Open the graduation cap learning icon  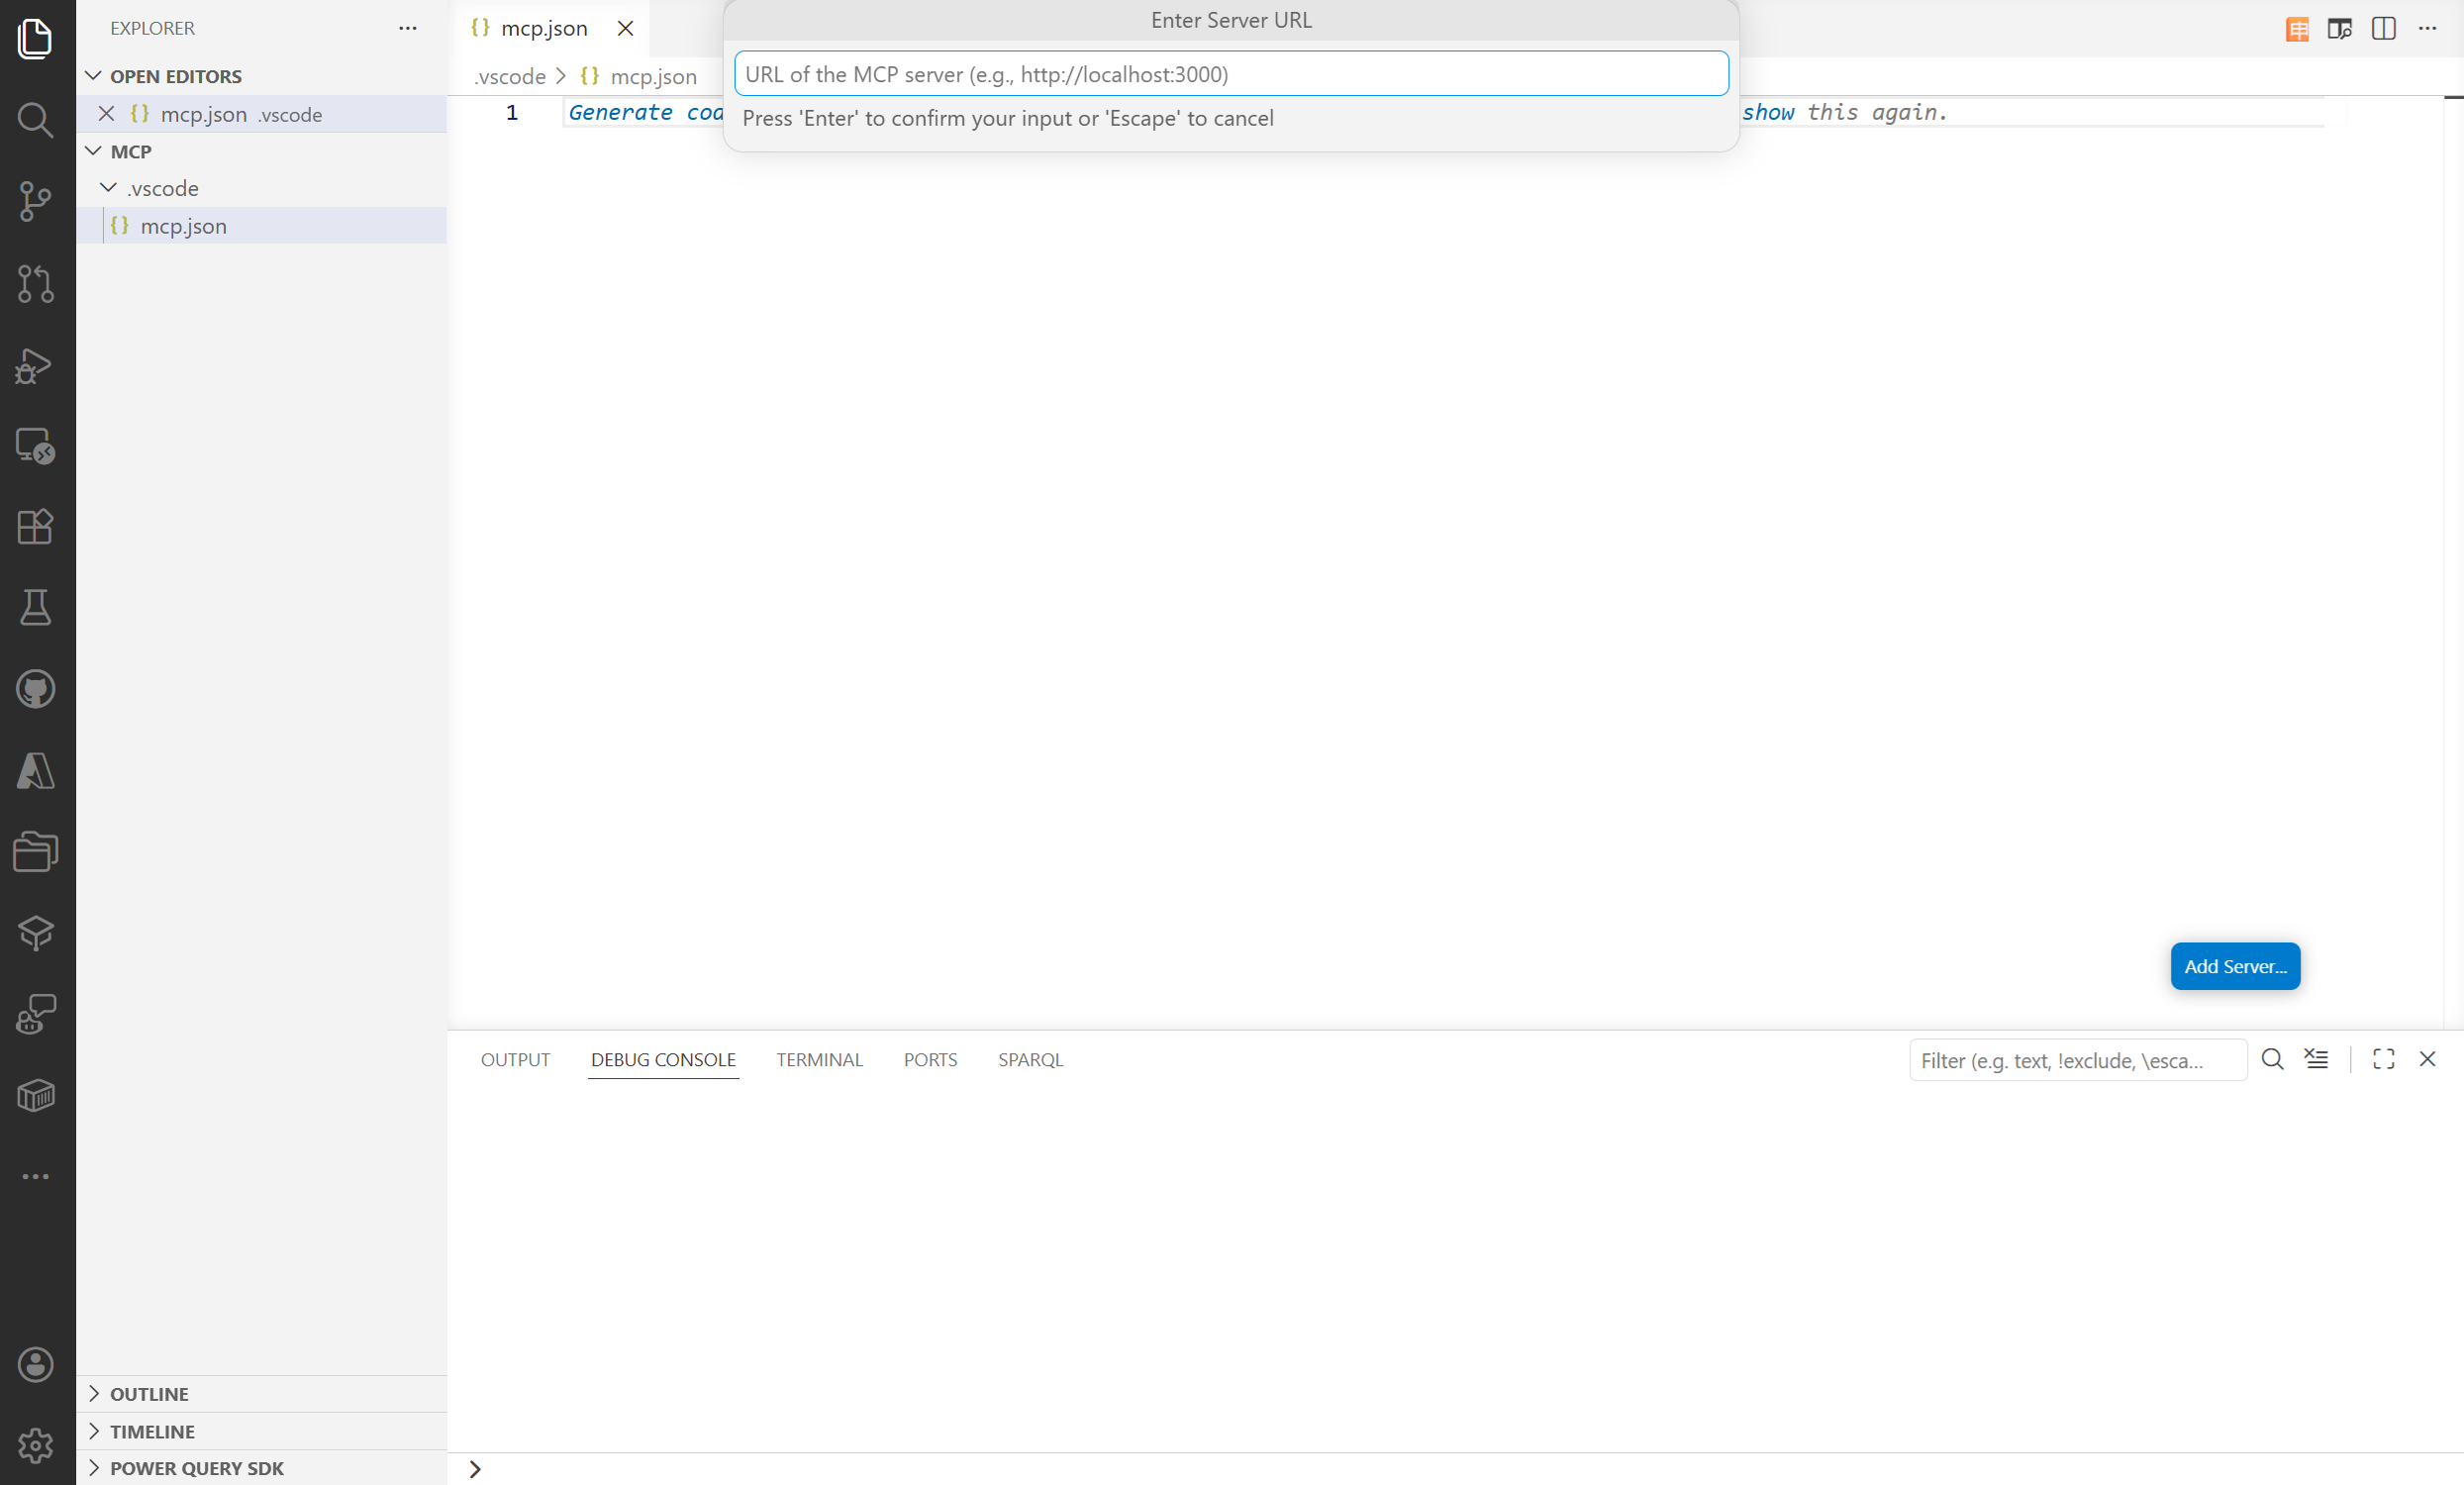tap(36, 932)
